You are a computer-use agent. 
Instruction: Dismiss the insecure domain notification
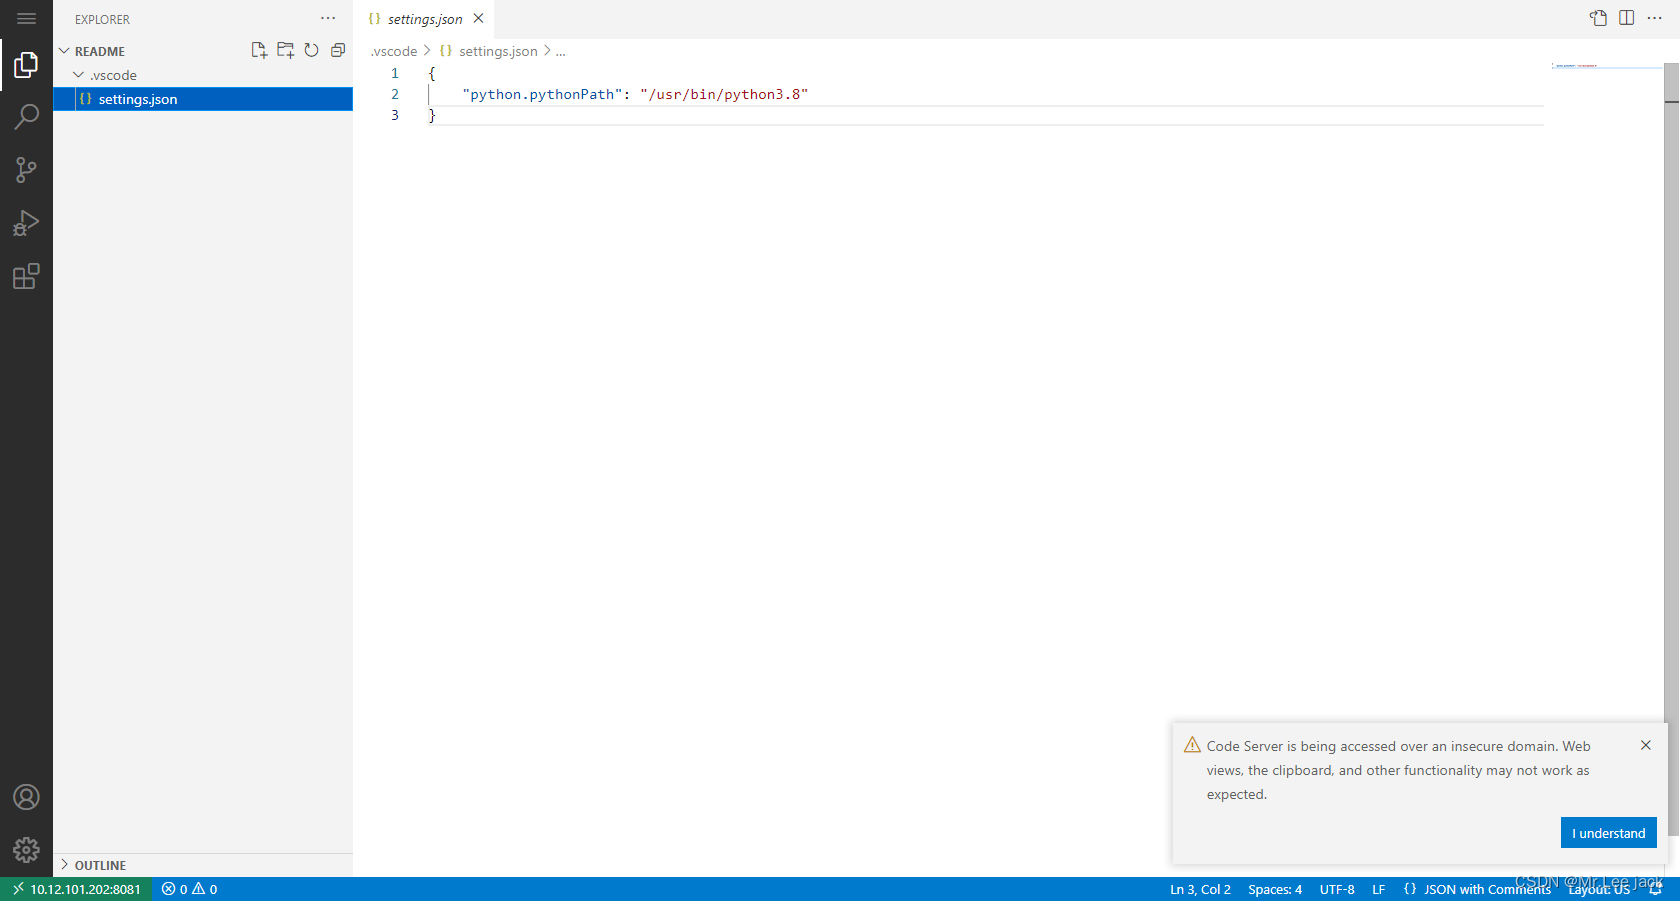[x=1646, y=745]
